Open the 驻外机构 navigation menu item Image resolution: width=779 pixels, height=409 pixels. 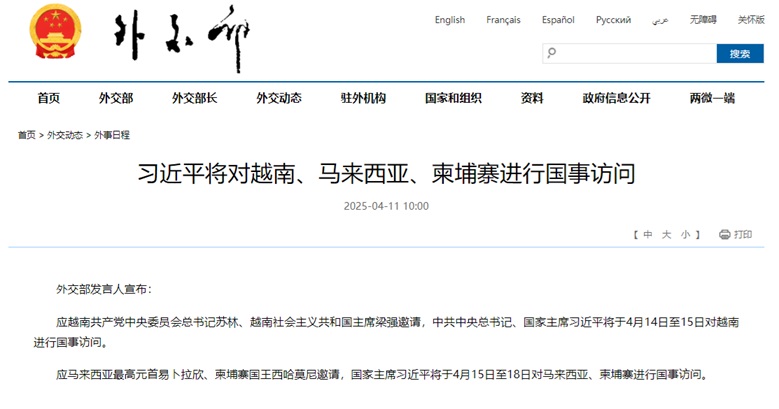pyautogui.click(x=363, y=98)
